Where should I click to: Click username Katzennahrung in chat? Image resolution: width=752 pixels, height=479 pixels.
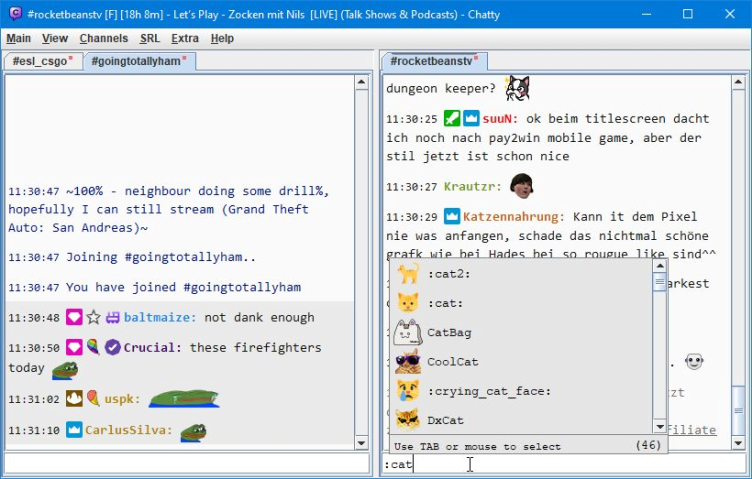514,216
